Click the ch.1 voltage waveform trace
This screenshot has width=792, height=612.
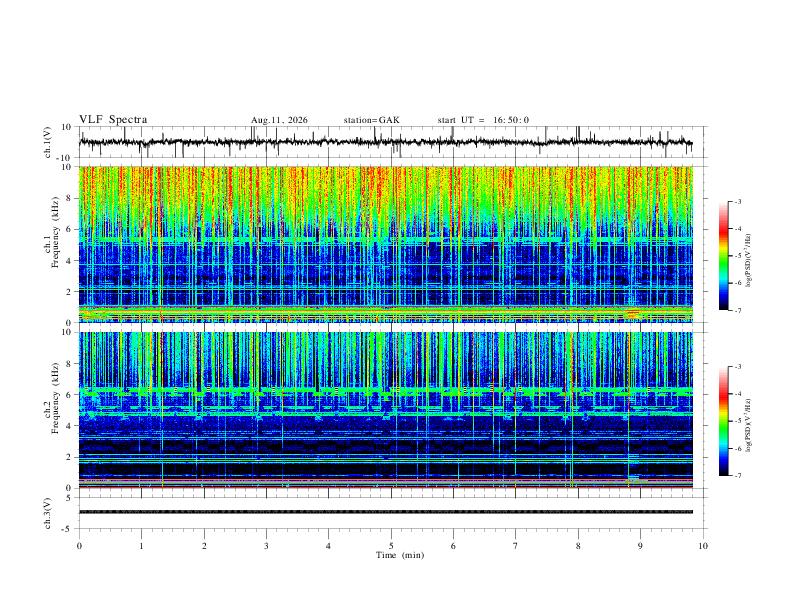click(385, 142)
